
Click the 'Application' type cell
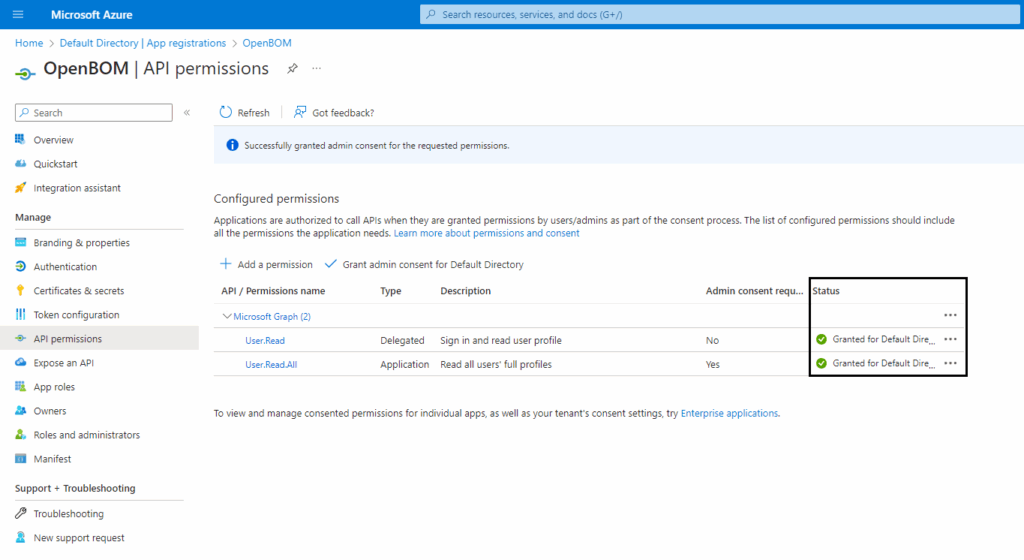[x=404, y=364]
